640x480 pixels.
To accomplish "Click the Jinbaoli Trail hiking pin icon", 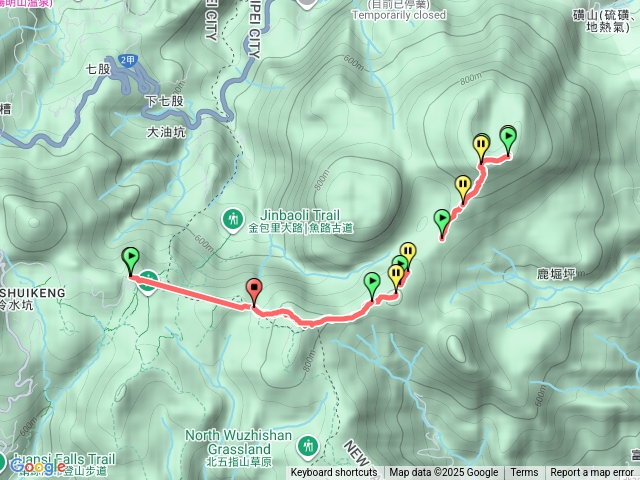I will tap(233, 221).
